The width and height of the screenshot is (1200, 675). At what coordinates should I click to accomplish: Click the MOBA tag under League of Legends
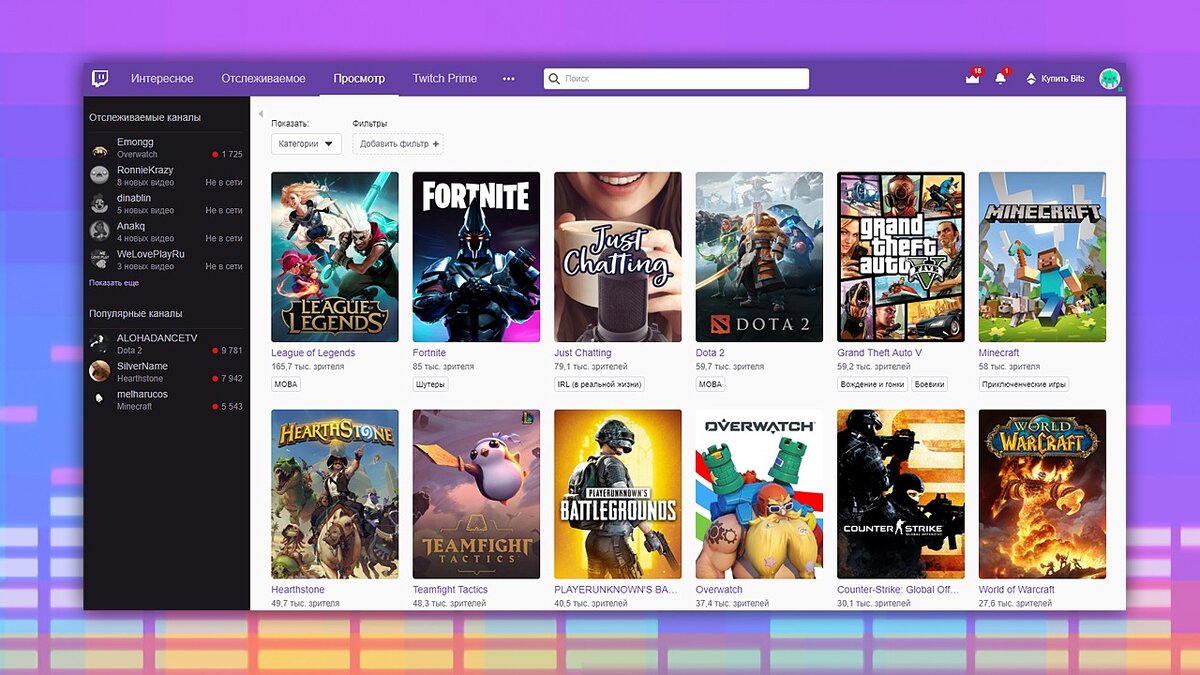(x=286, y=384)
